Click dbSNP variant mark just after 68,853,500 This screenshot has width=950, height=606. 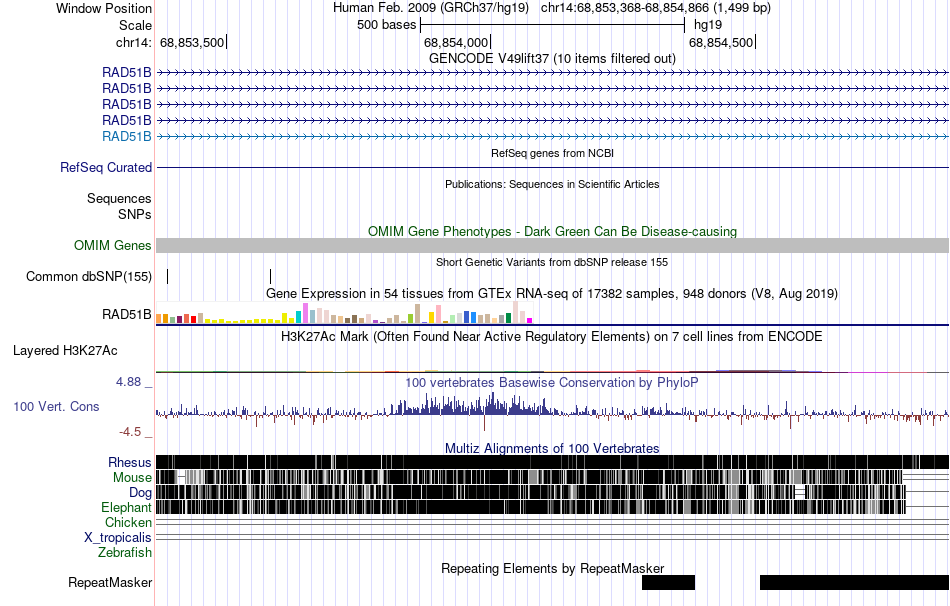(x=270, y=276)
